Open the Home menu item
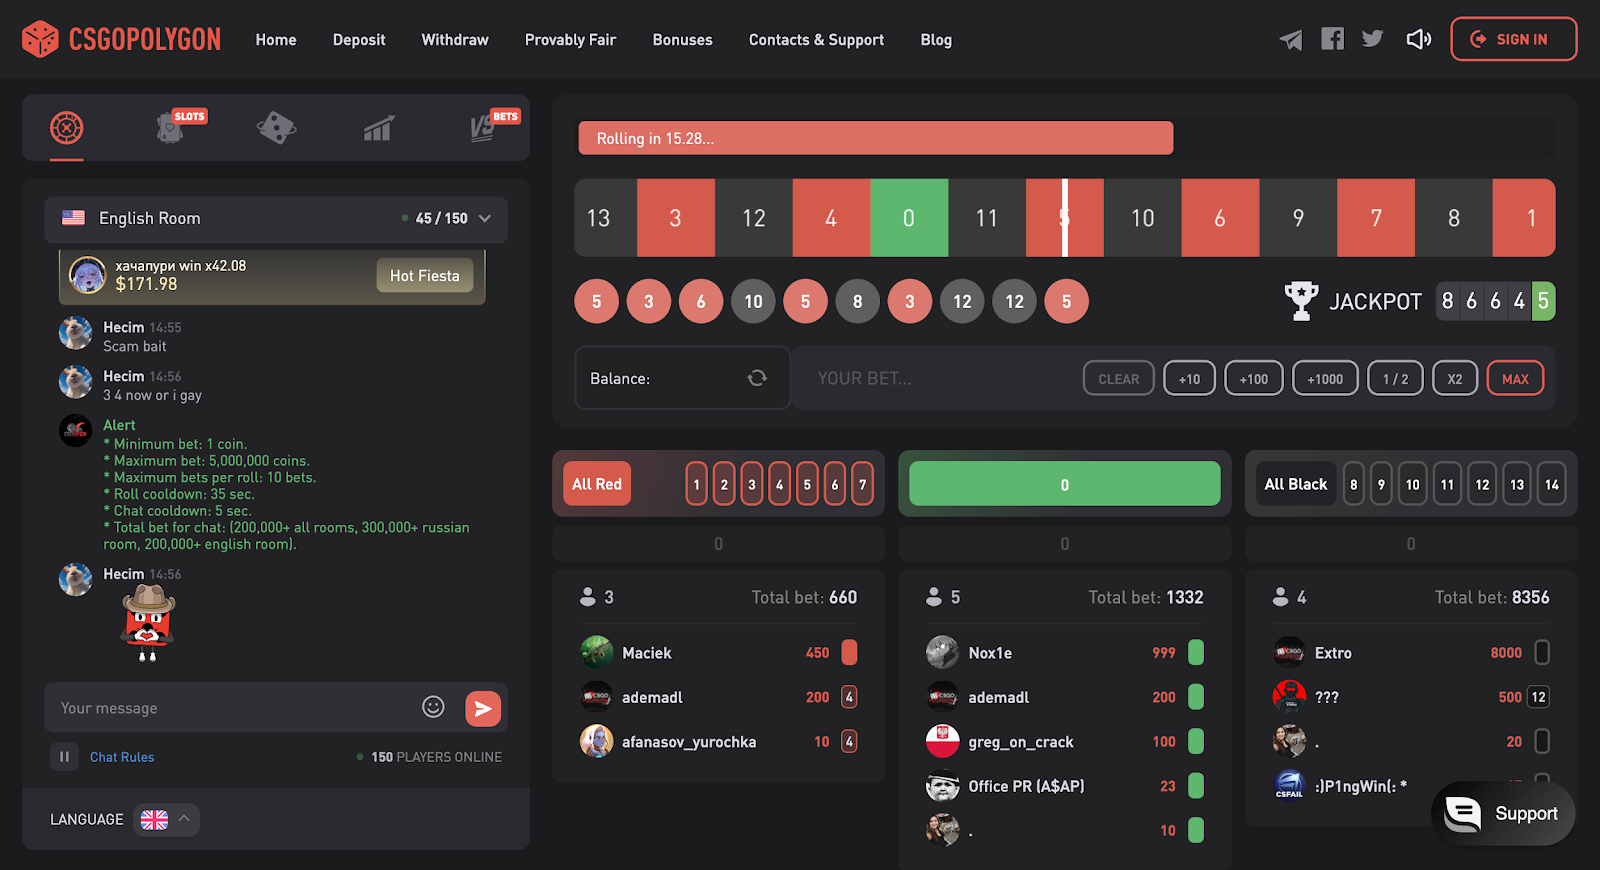This screenshot has width=1600, height=870. pos(276,40)
